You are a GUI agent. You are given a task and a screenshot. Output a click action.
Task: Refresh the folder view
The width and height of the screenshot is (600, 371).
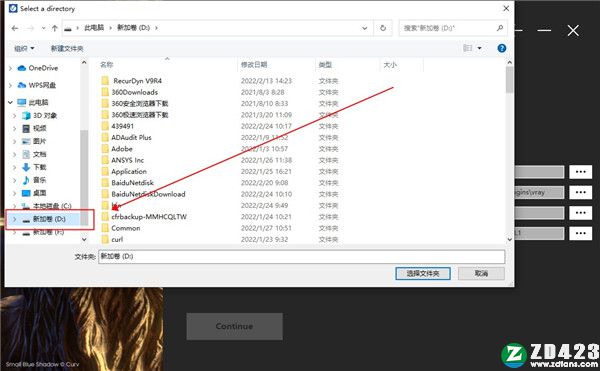383,28
